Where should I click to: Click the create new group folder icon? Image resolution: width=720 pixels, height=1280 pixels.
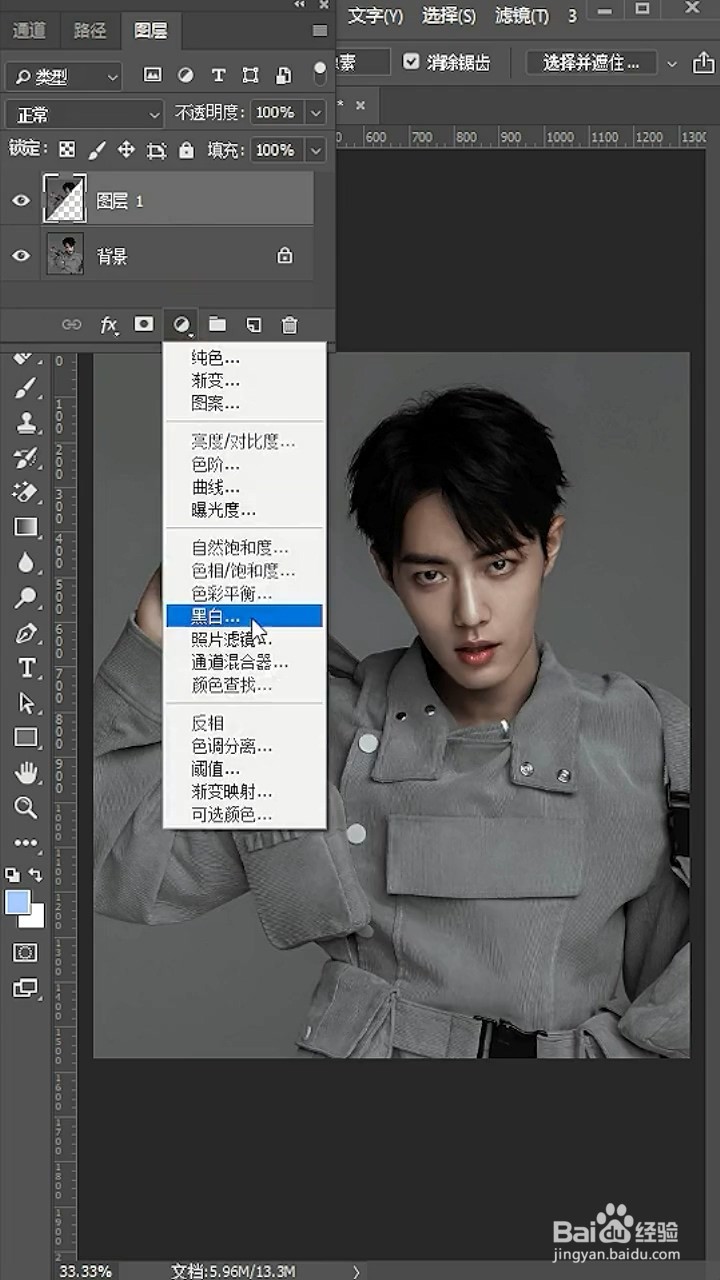pyautogui.click(x=217, y=324)
